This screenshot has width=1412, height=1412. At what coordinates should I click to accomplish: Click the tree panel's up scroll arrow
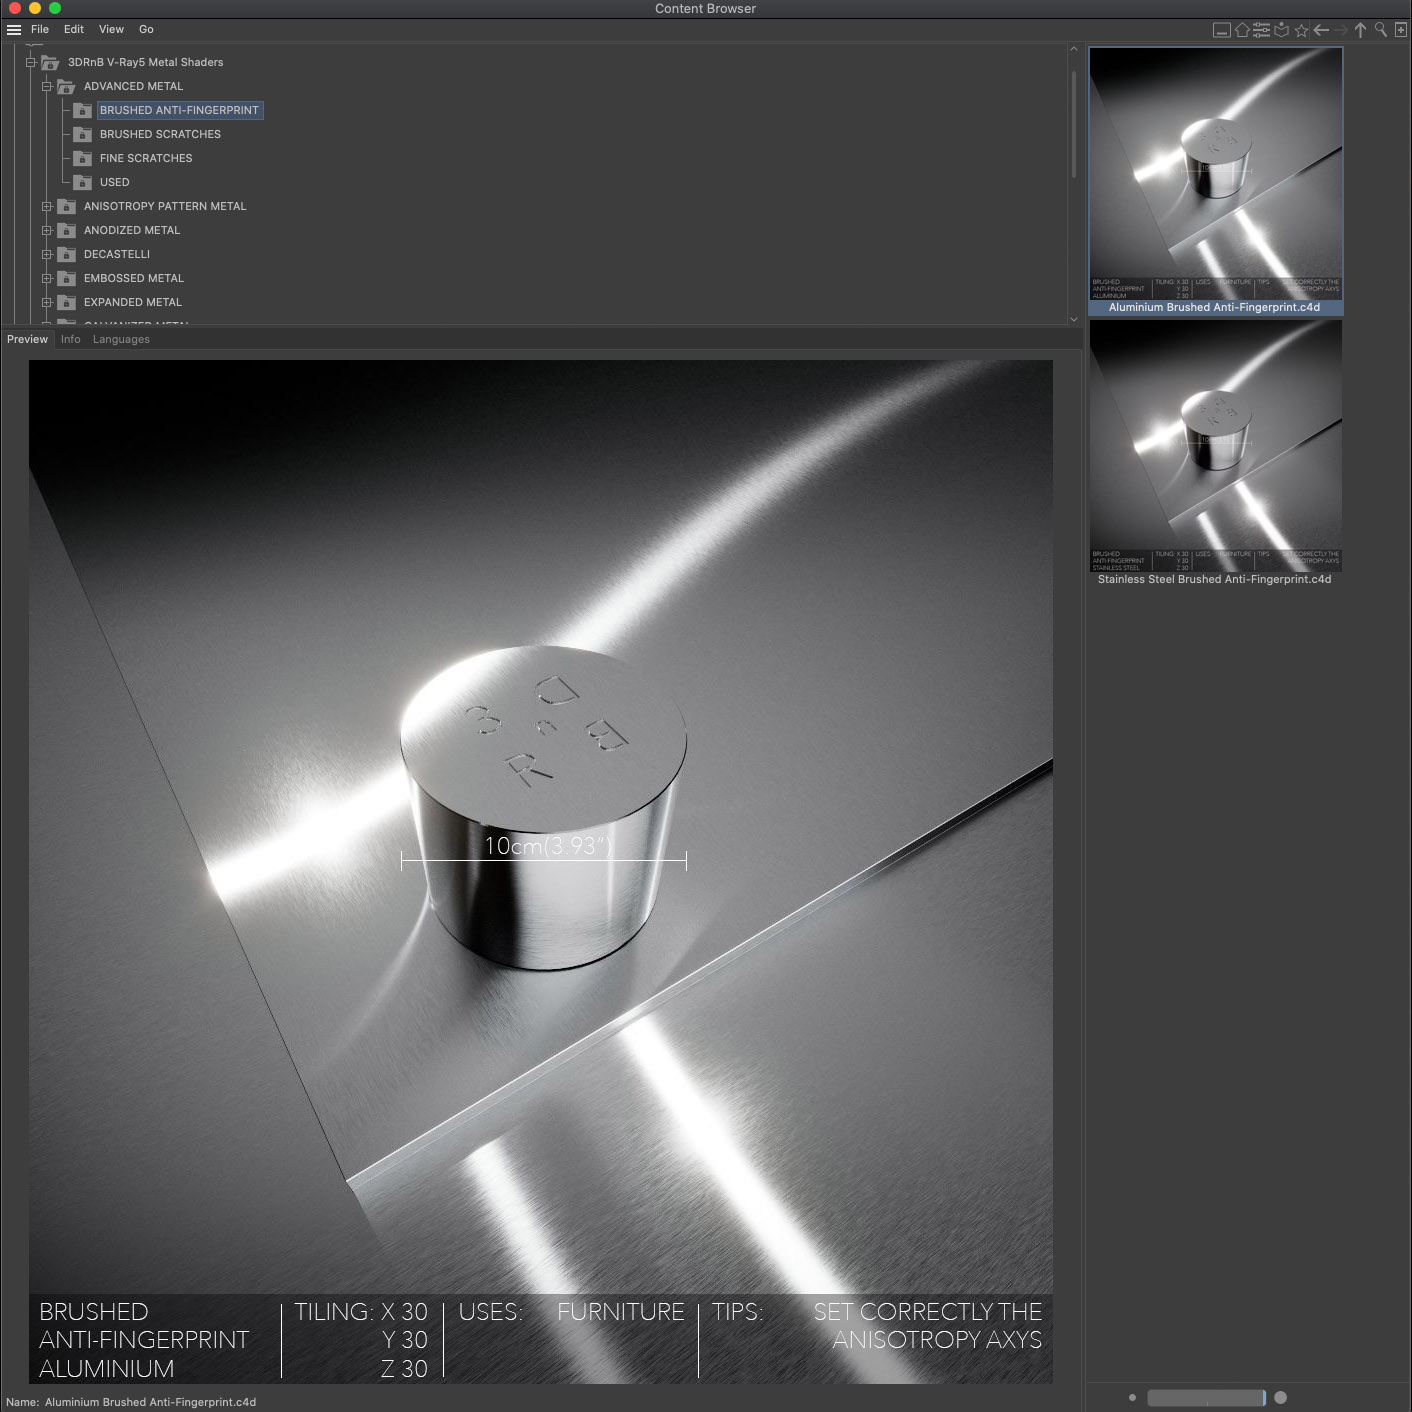[x=1074, y=49]
